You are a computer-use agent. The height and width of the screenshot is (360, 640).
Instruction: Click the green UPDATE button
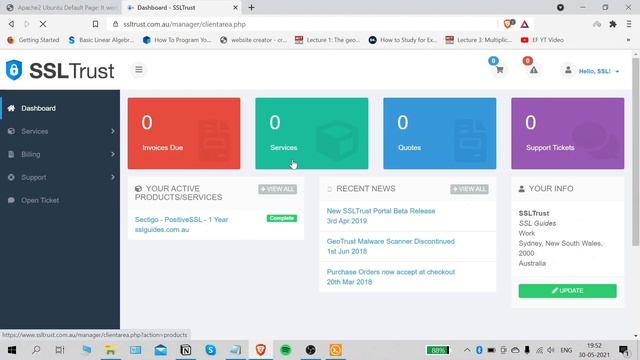[x=568, y=291]
